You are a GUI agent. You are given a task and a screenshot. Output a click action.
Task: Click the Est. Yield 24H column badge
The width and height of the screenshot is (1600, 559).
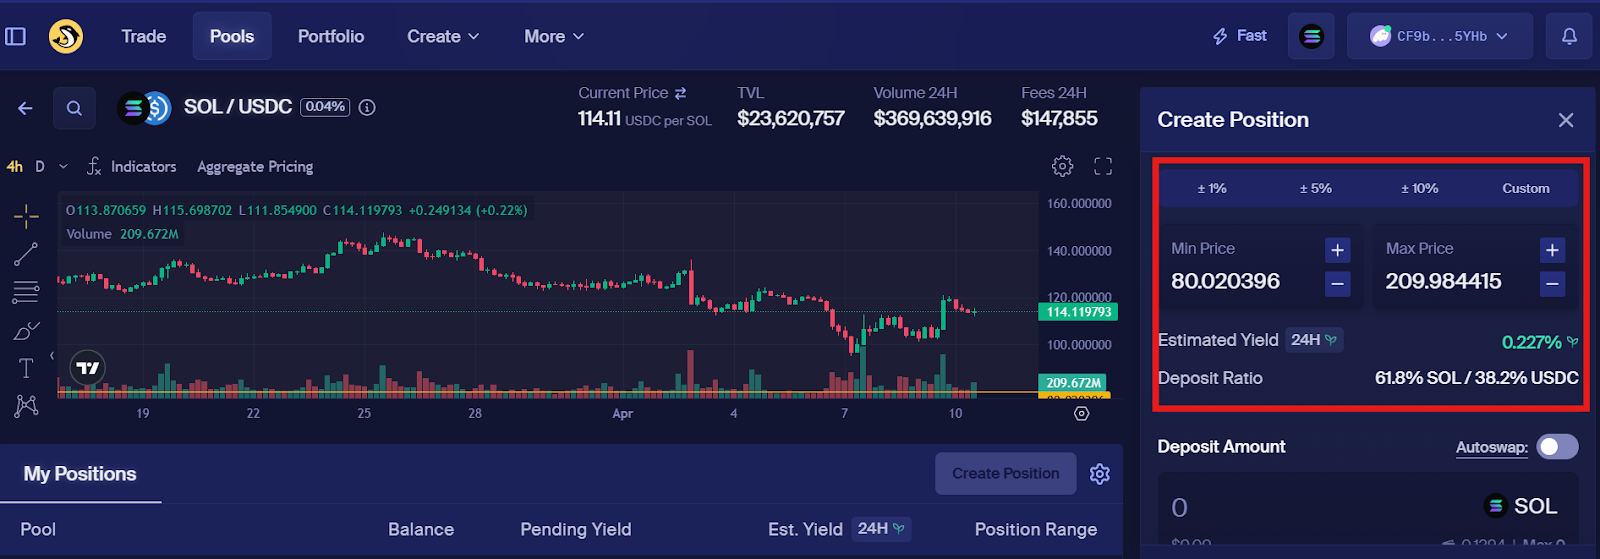(881, 528)
